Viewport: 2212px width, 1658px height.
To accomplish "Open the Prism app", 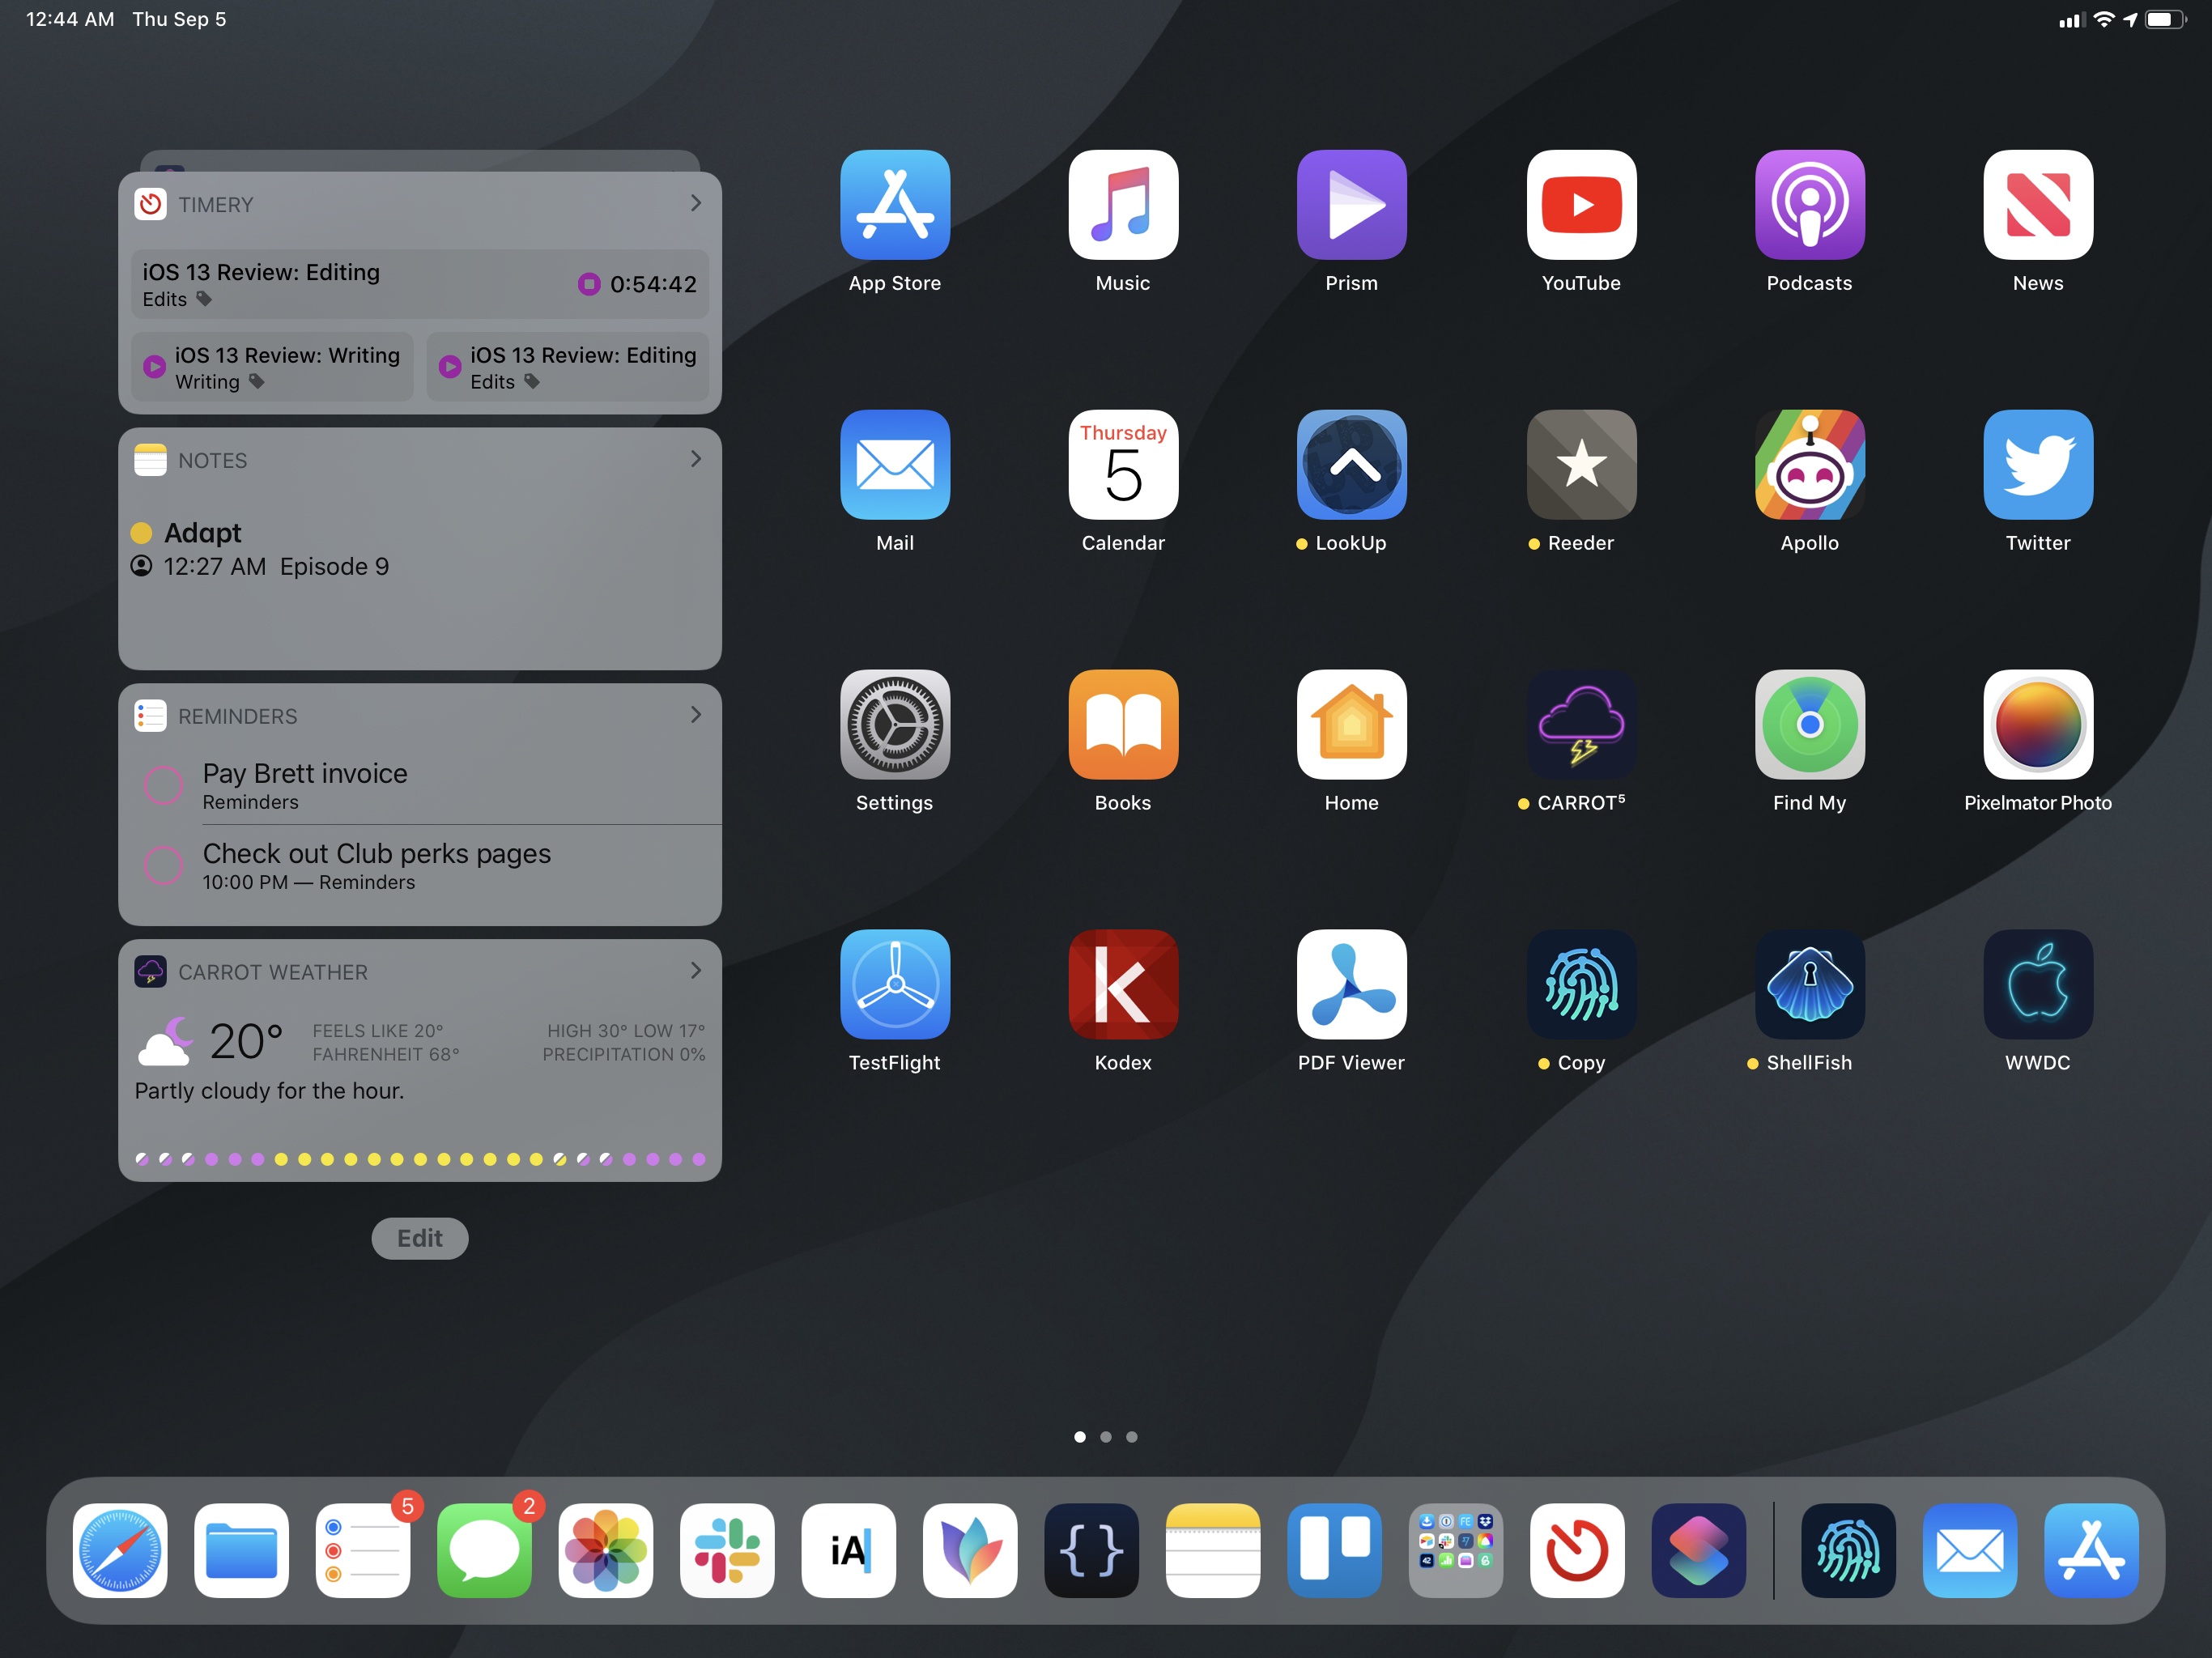I will coord(1352,205).
